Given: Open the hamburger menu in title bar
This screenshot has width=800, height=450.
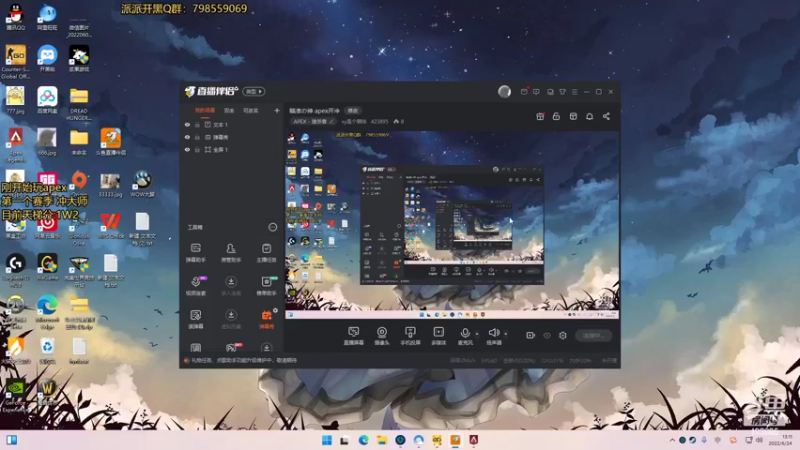Looking at the screenshot, I should pyautogui.click(x=574, y=92).
